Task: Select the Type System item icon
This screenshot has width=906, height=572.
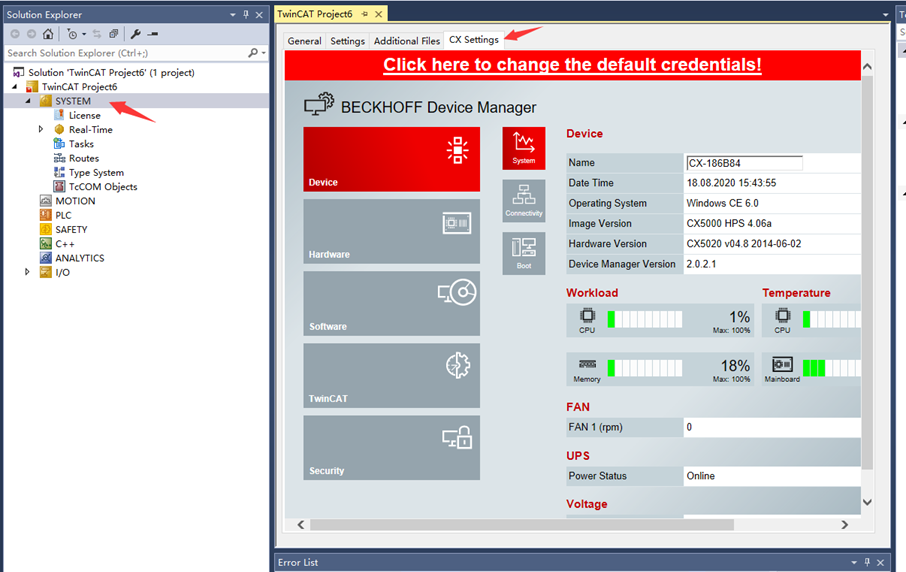Action: tap(59, 172)
